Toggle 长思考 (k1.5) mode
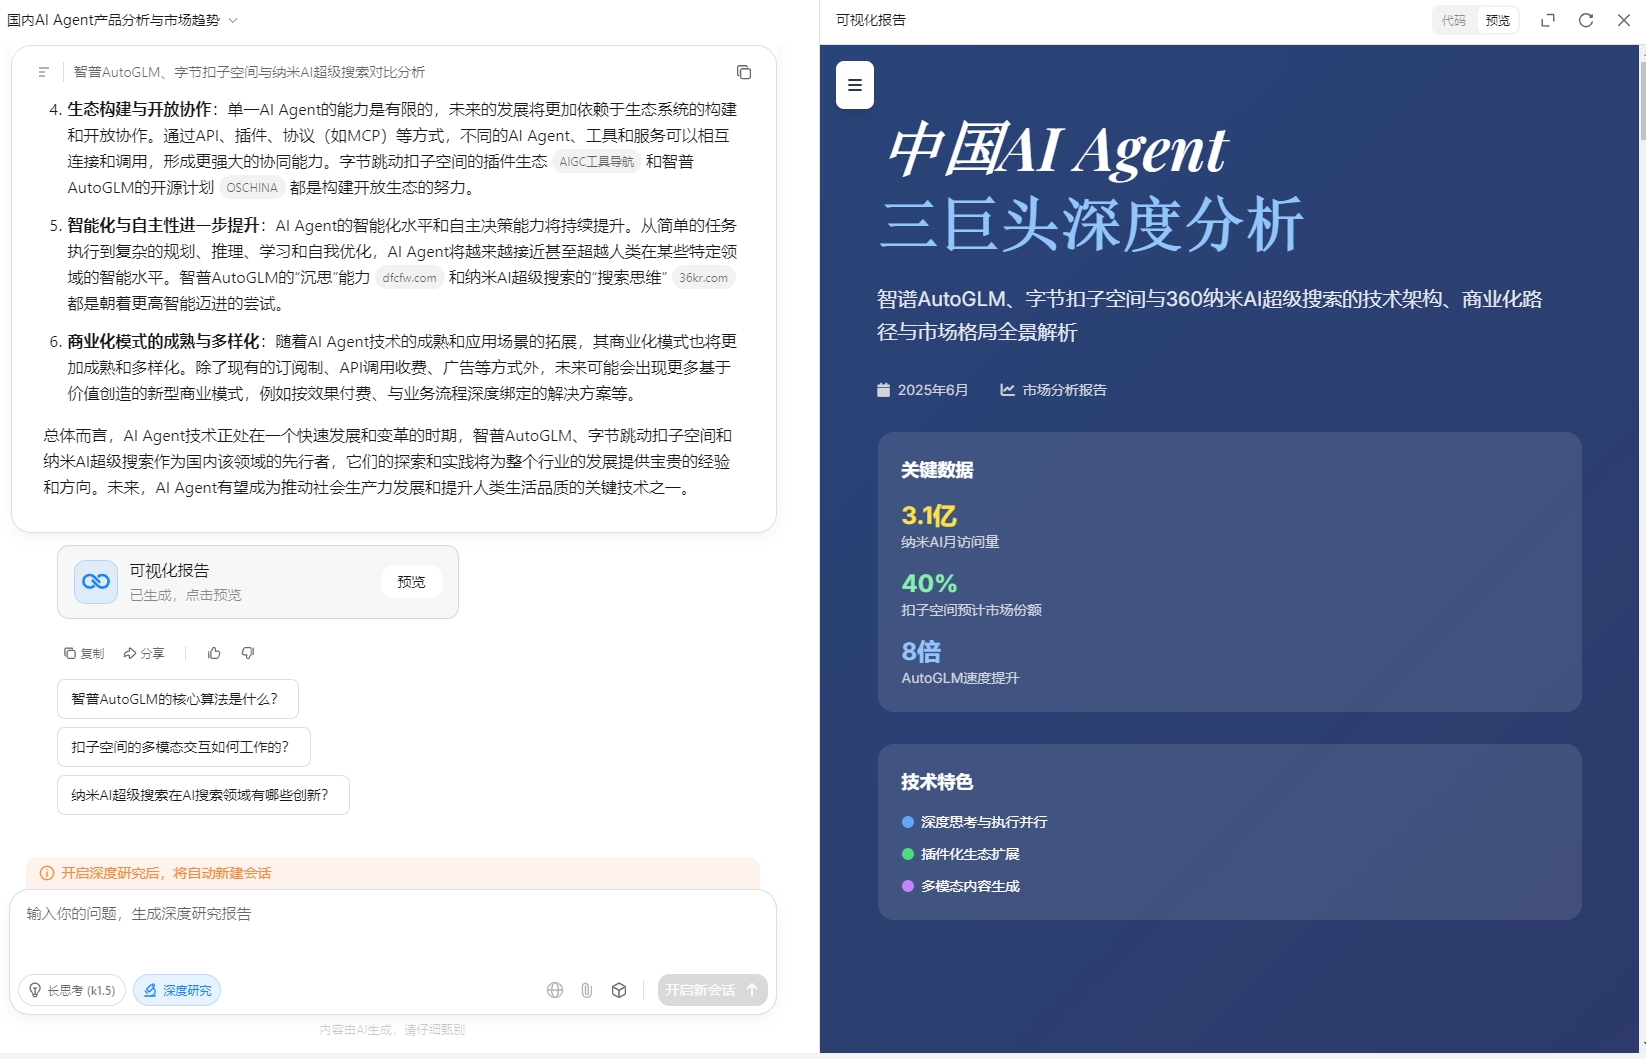The width and height of the screenshot is (1646, 1059). tap(72, 990)
